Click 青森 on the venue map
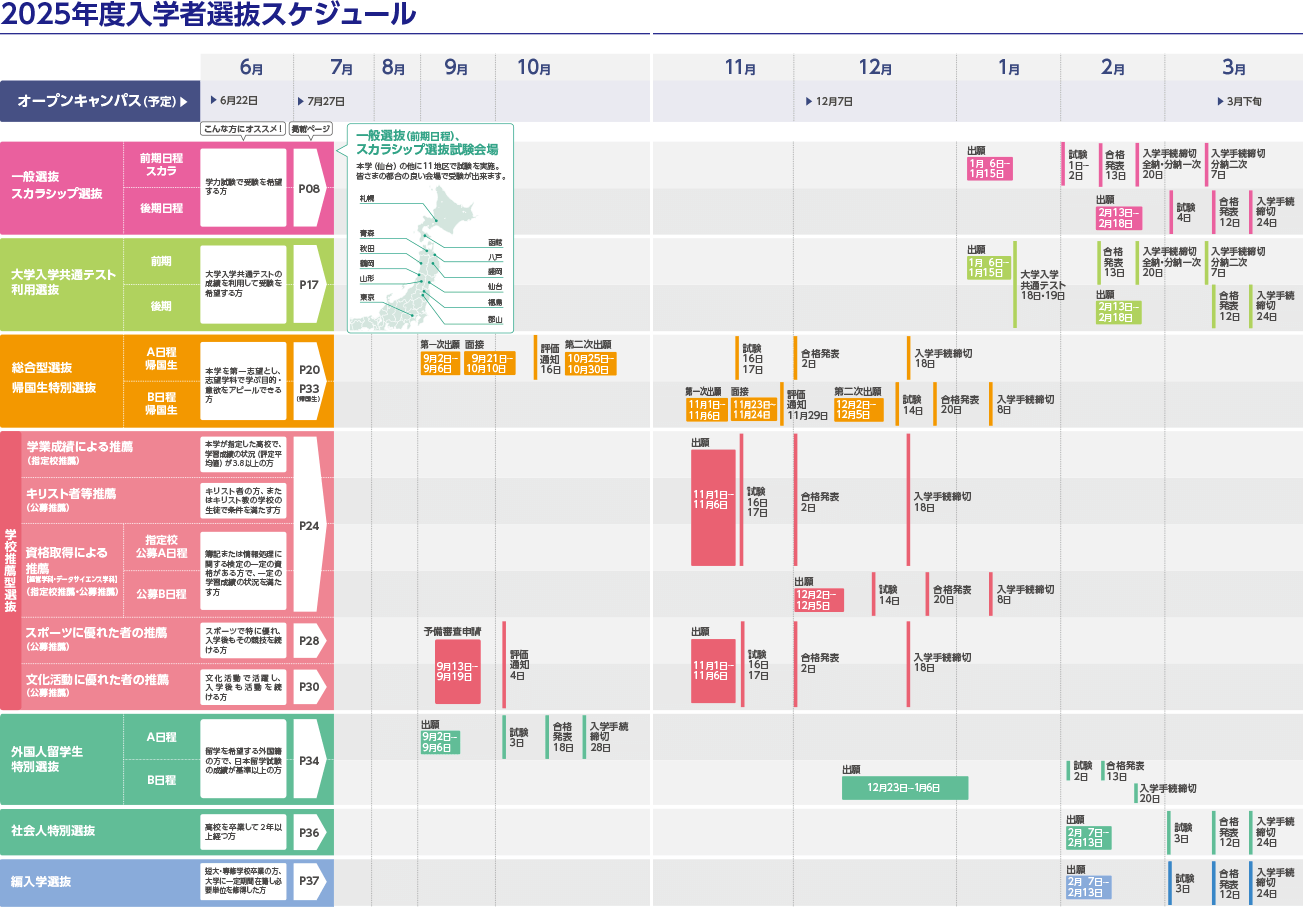This screenshot has height=907, width=1303. coord(367,232)
